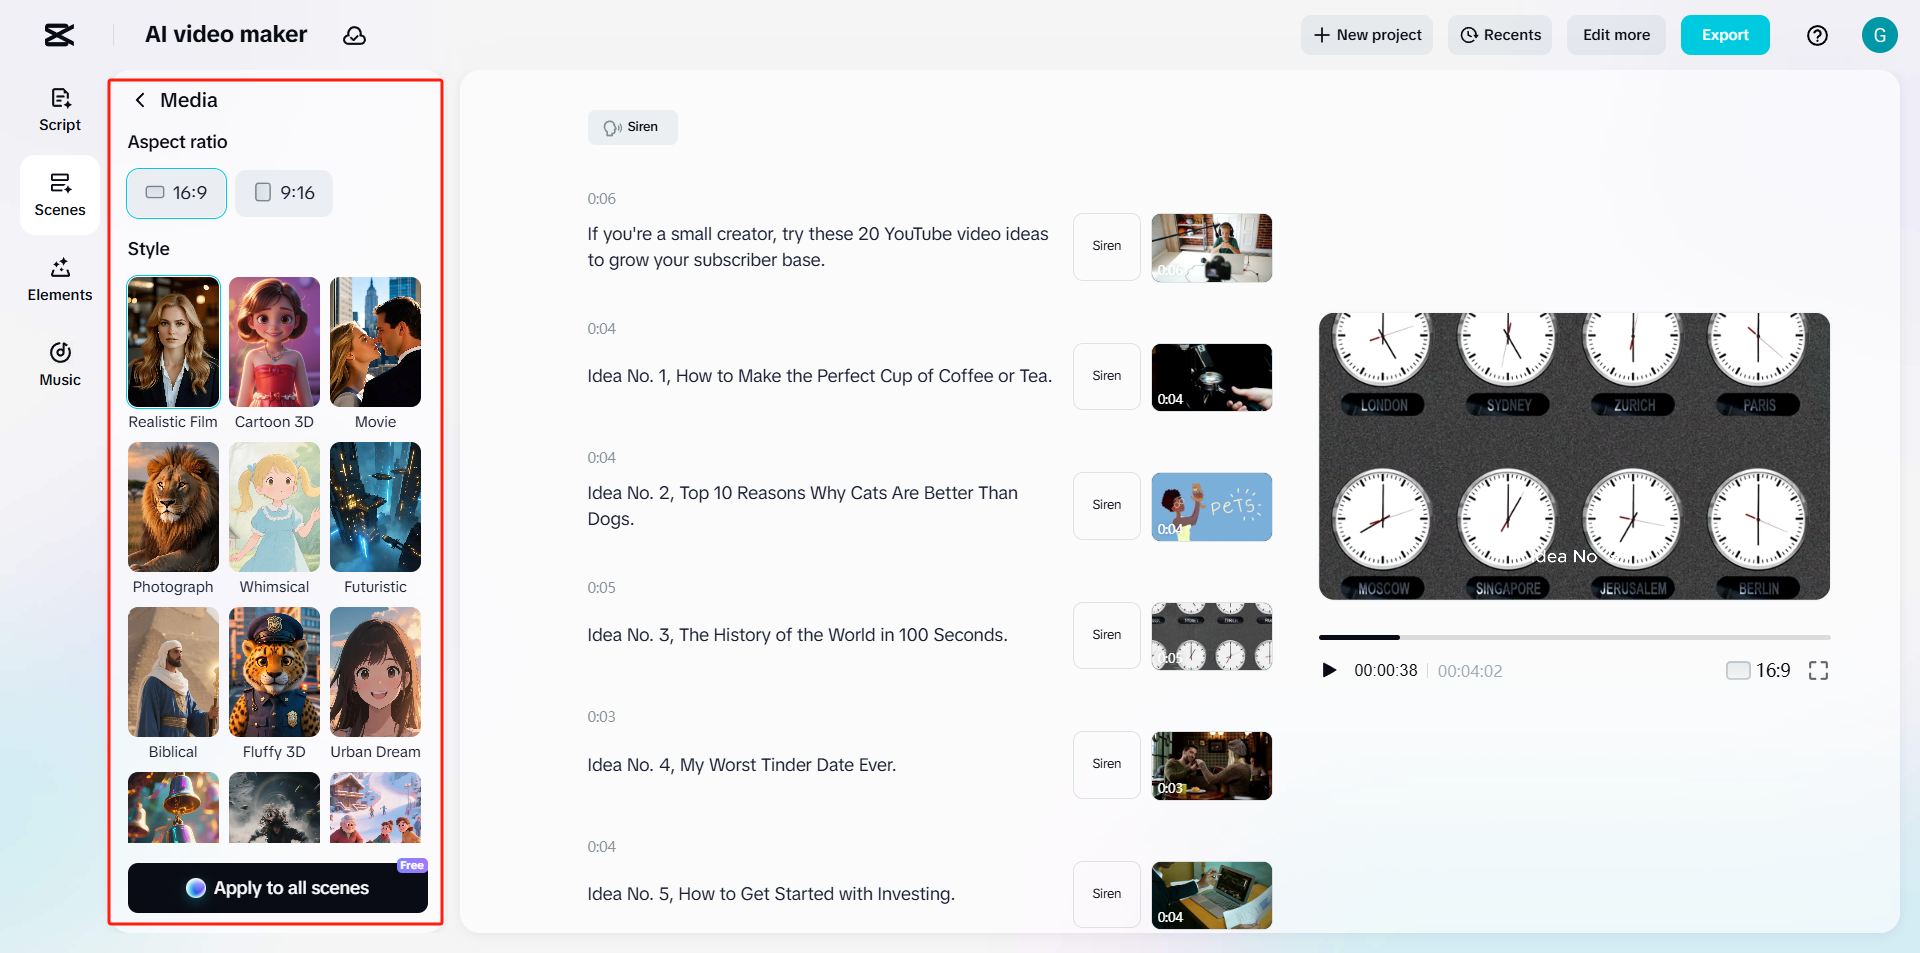1920x953 pixels.
Task: Select the coffee scene clip thumbnail
Action: click(1212, 377)
